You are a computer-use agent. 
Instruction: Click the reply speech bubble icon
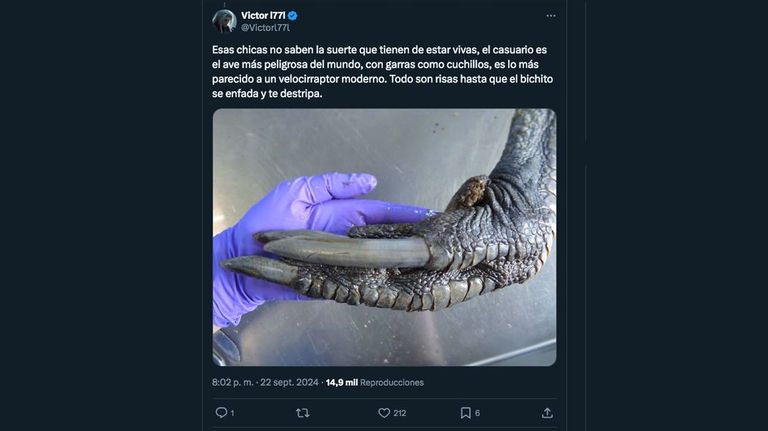(221, 413)
